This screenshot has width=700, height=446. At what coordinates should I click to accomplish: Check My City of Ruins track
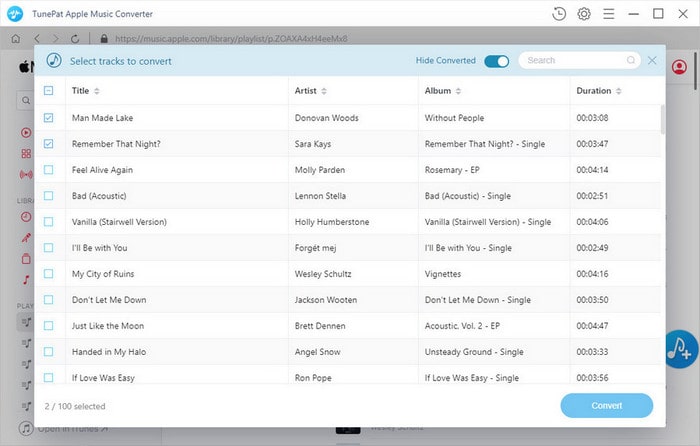point(49,274)
